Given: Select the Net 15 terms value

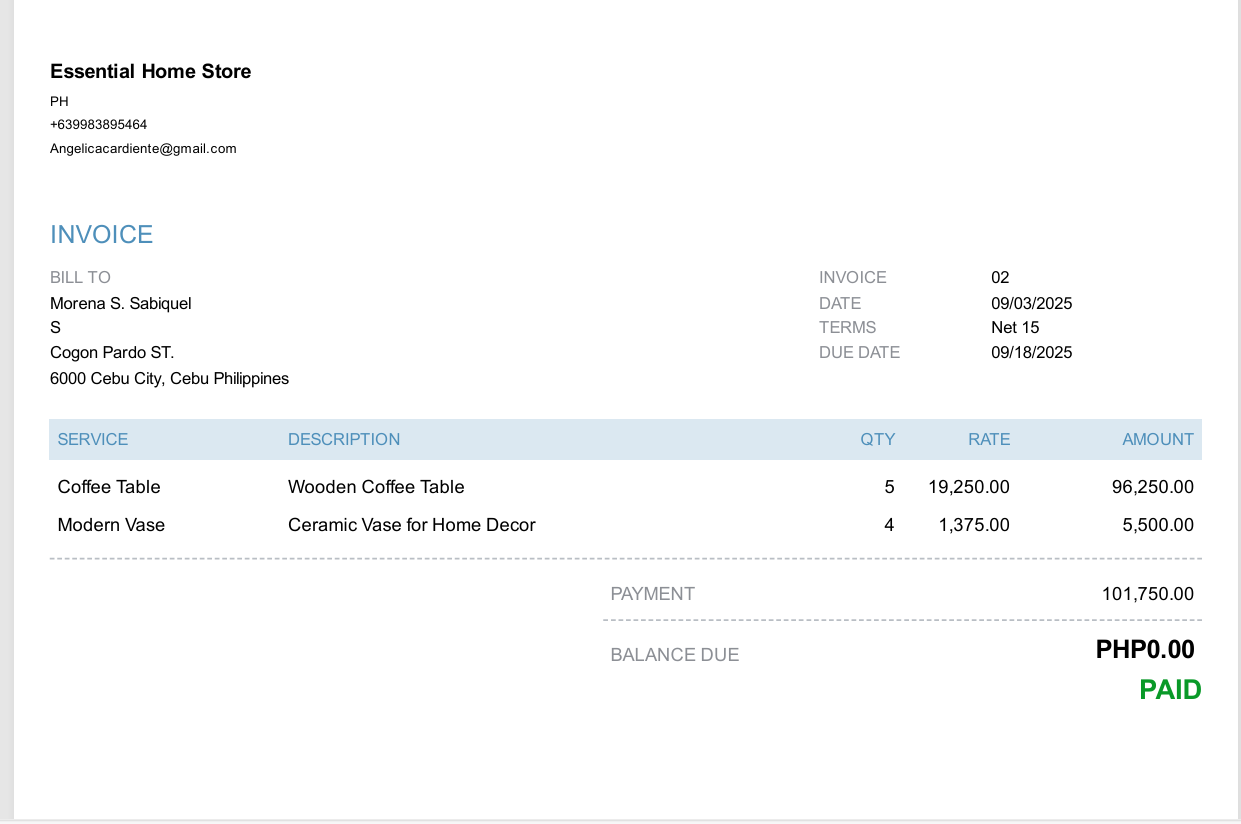Looking at the screenshot, I should click(1015, 327).
